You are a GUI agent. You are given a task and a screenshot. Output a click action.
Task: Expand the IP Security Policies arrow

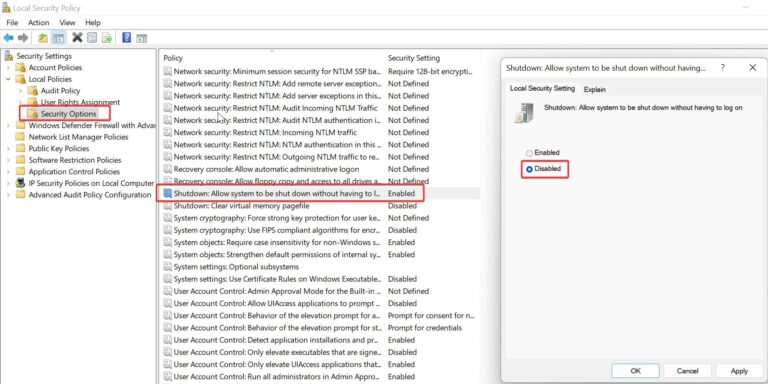(8, 183)
